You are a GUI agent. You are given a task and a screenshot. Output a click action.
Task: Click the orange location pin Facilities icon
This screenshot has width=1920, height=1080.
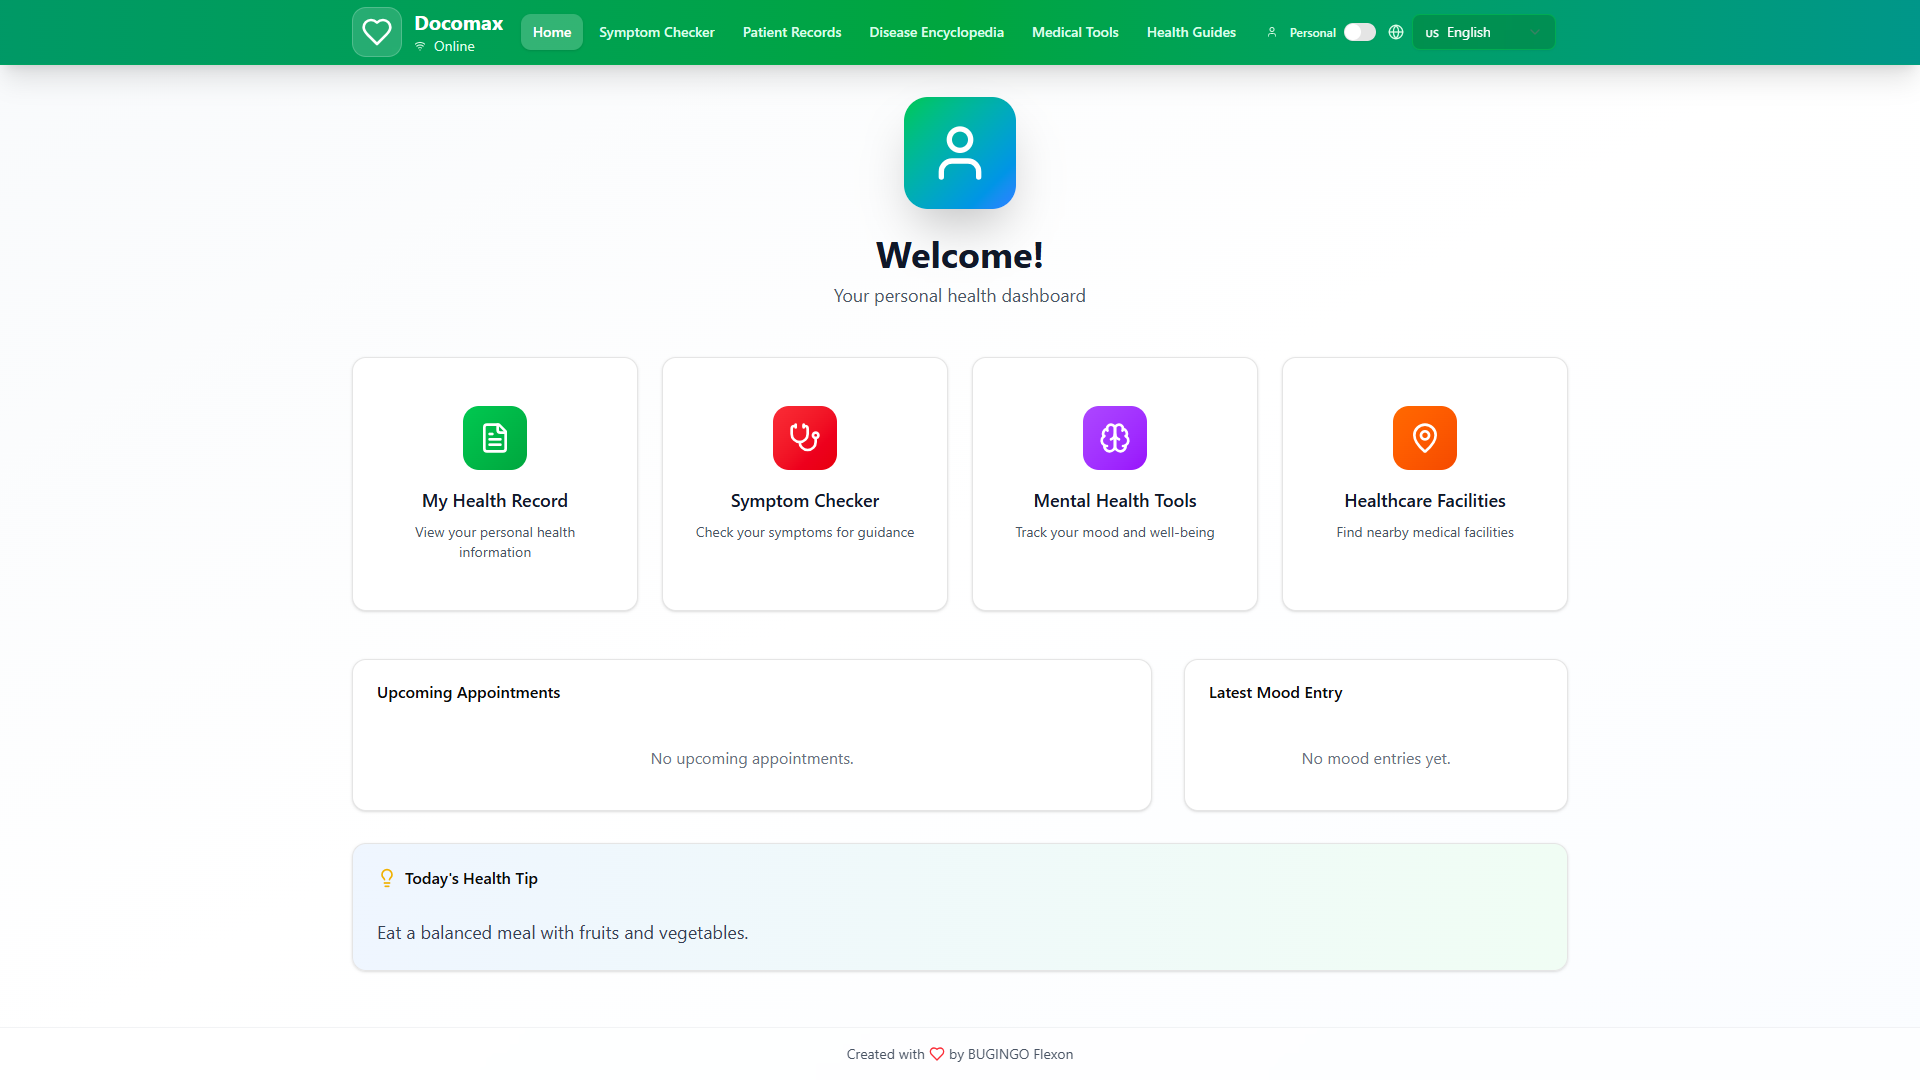[1425, 438]
